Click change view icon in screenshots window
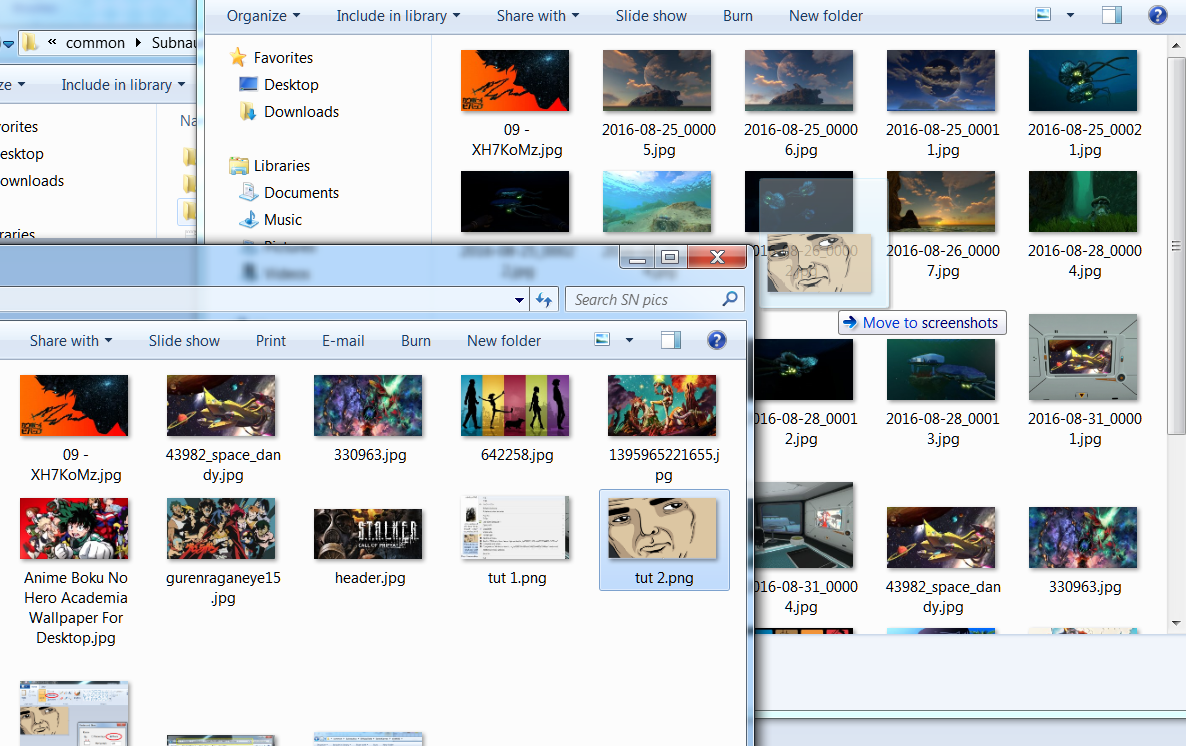 (x=1043, y=14)
